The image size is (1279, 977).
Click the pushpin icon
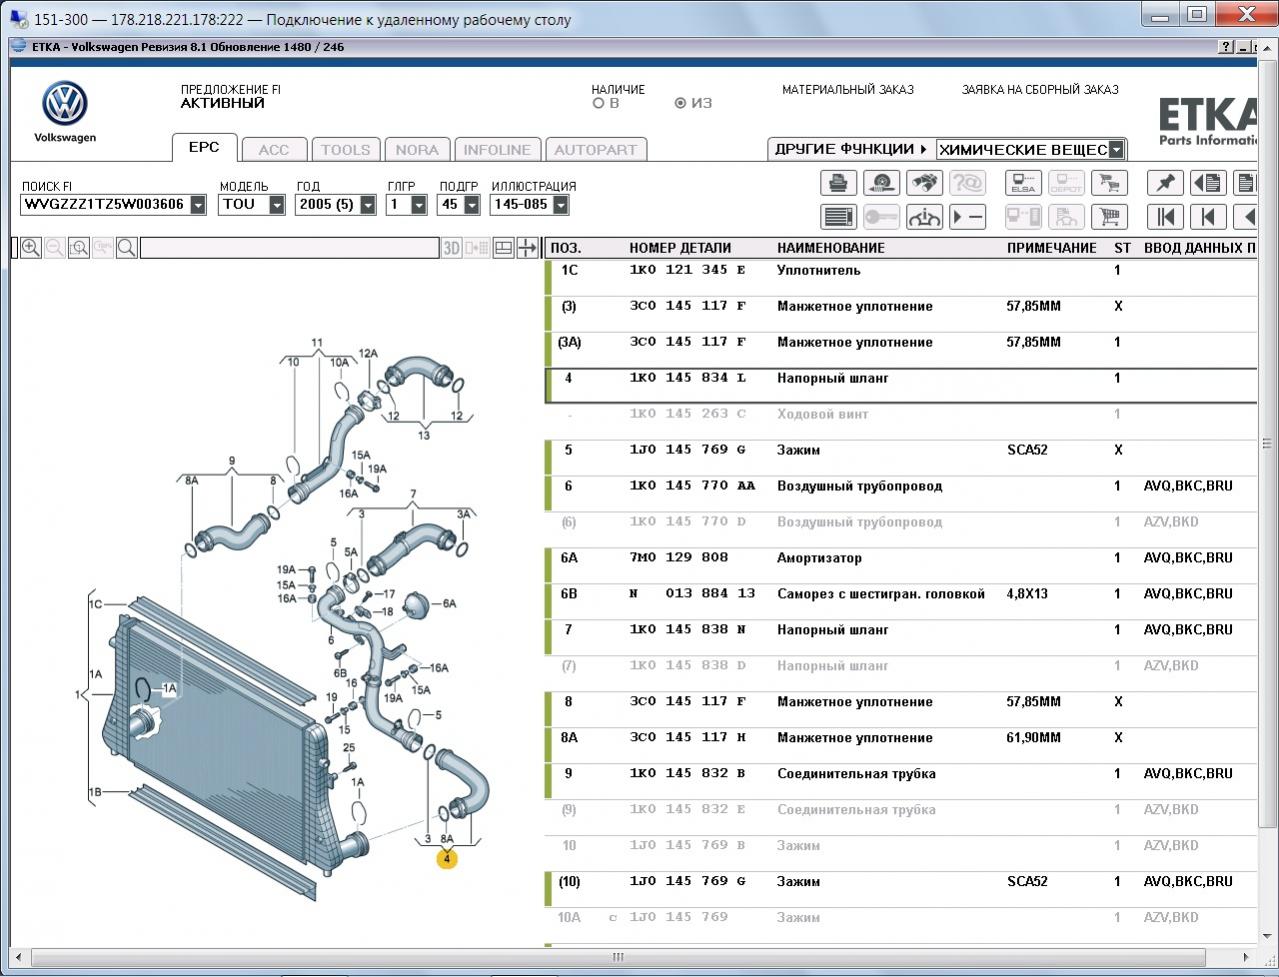click(x=1165, y=183)
